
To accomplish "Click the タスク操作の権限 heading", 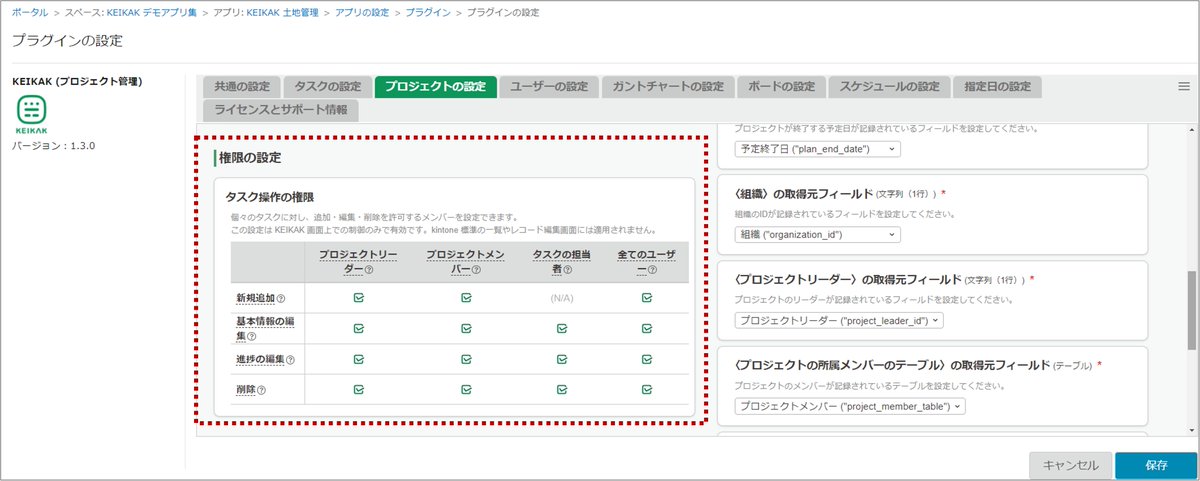I will pos(271,197).
